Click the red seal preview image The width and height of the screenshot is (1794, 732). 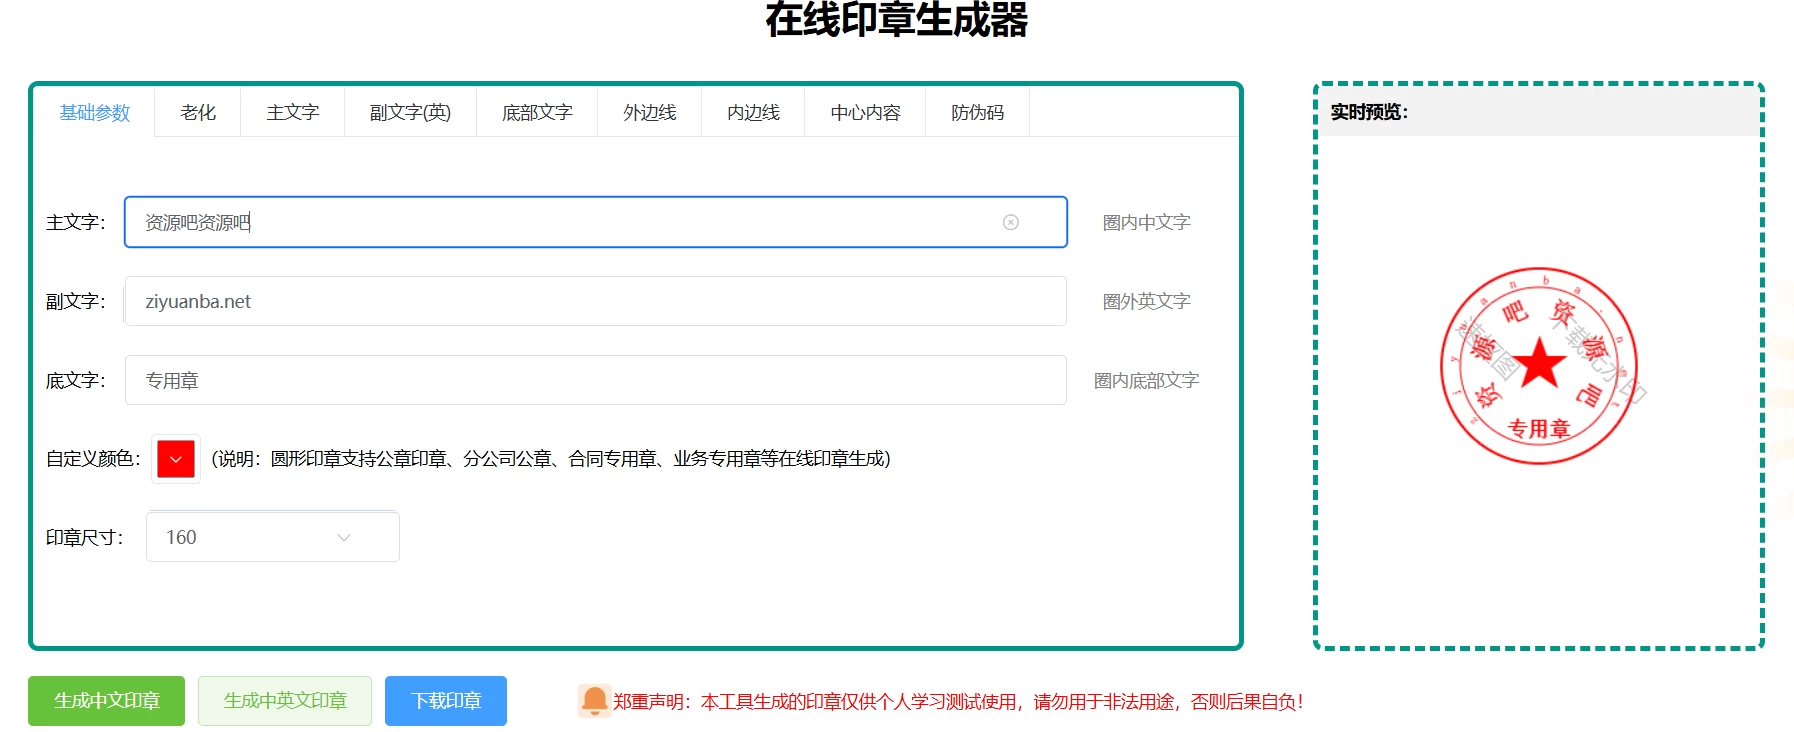[x=1539, y=366]
